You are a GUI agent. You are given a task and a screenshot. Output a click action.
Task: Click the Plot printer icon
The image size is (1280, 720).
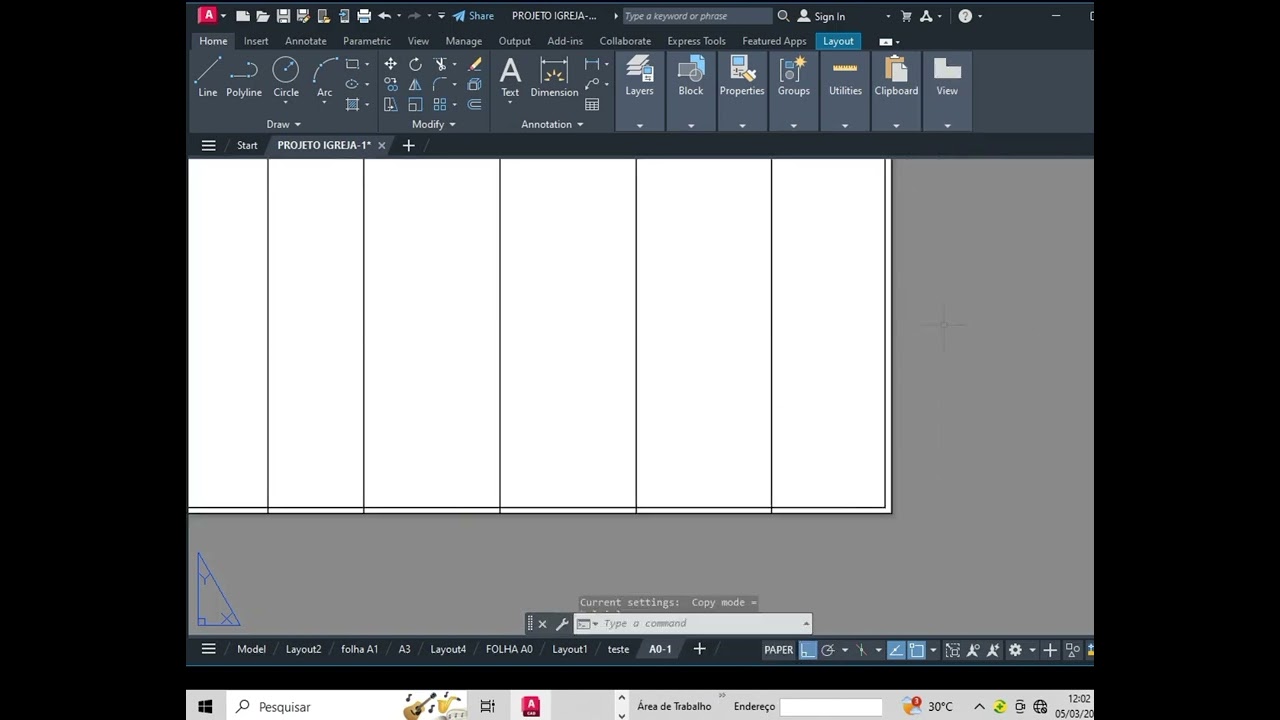click(364, 16)
